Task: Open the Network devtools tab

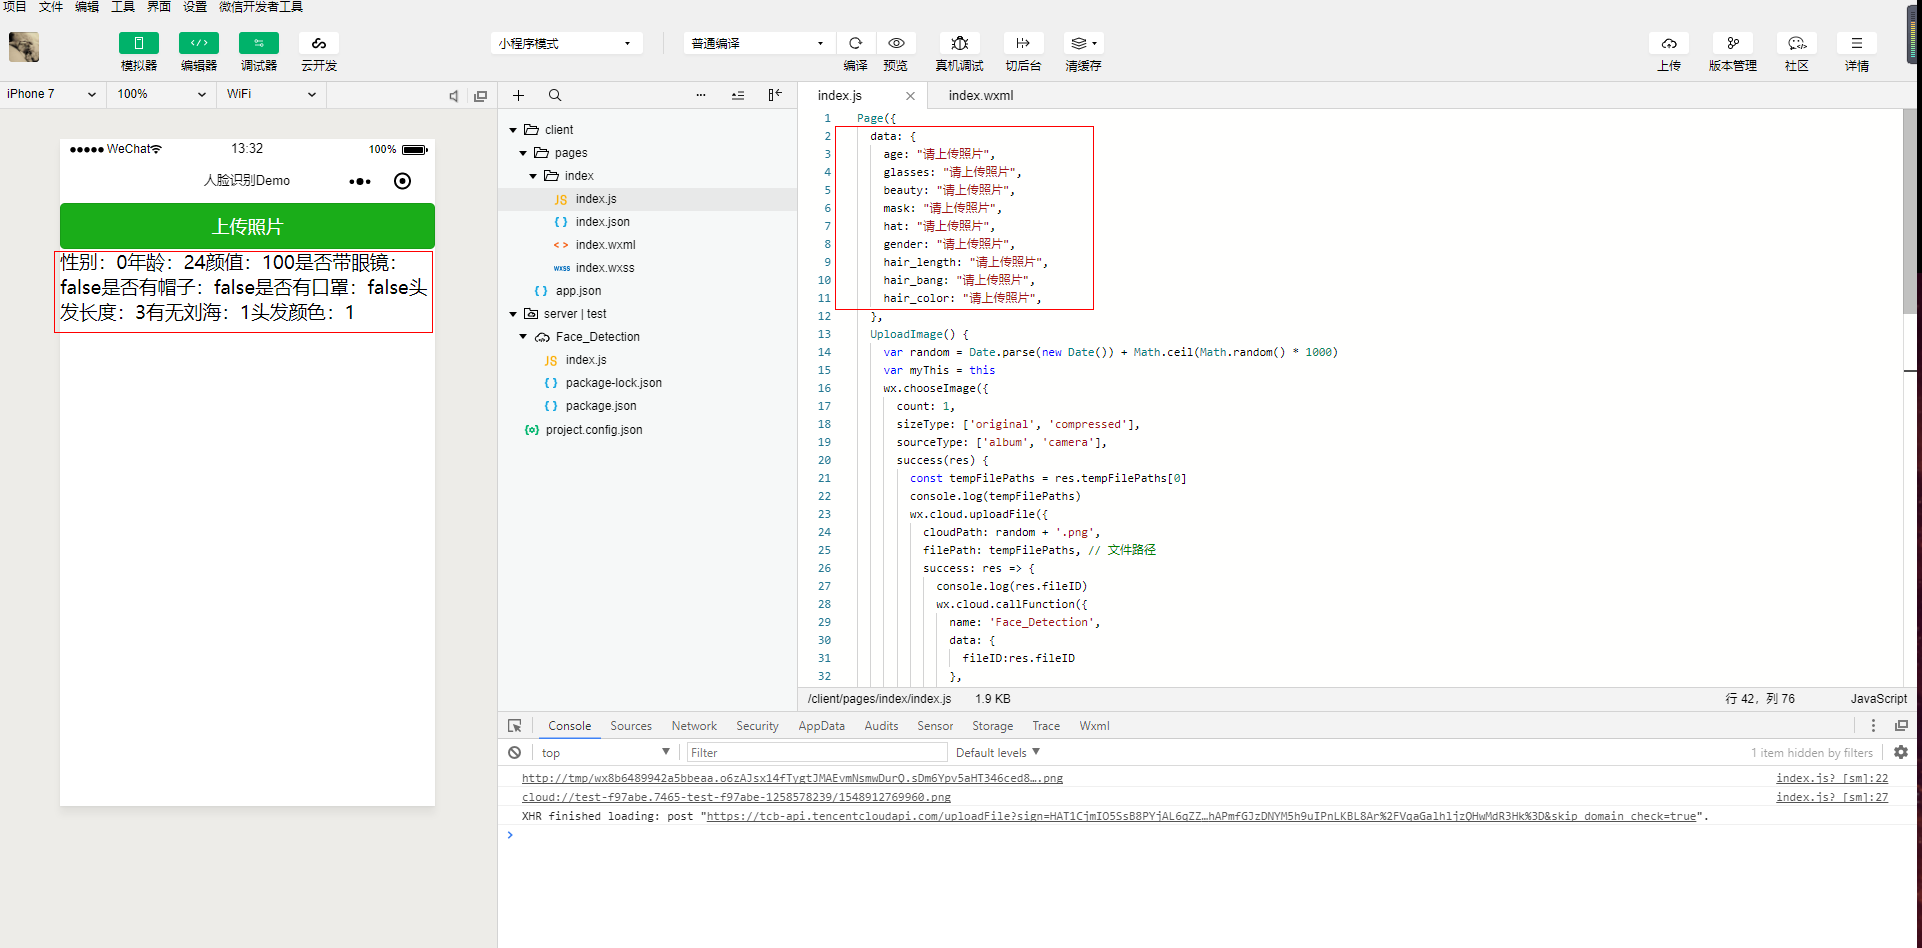Action: [694, 726]
